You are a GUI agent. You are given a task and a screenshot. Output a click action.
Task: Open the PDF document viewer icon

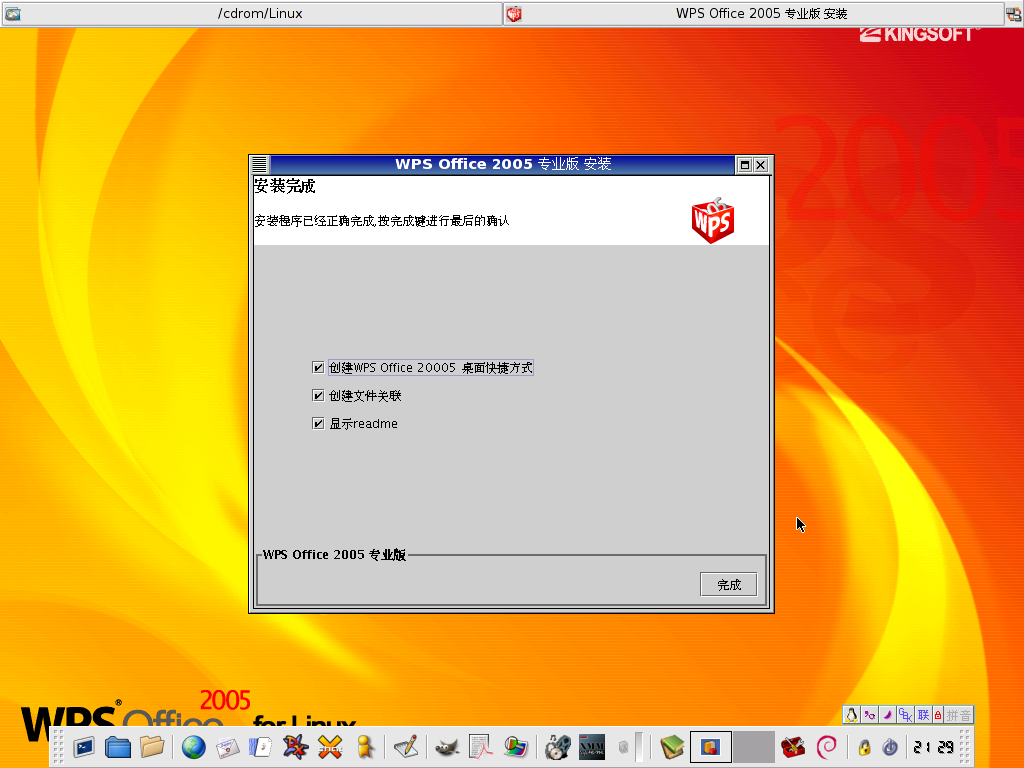click(x=481, y=747)
